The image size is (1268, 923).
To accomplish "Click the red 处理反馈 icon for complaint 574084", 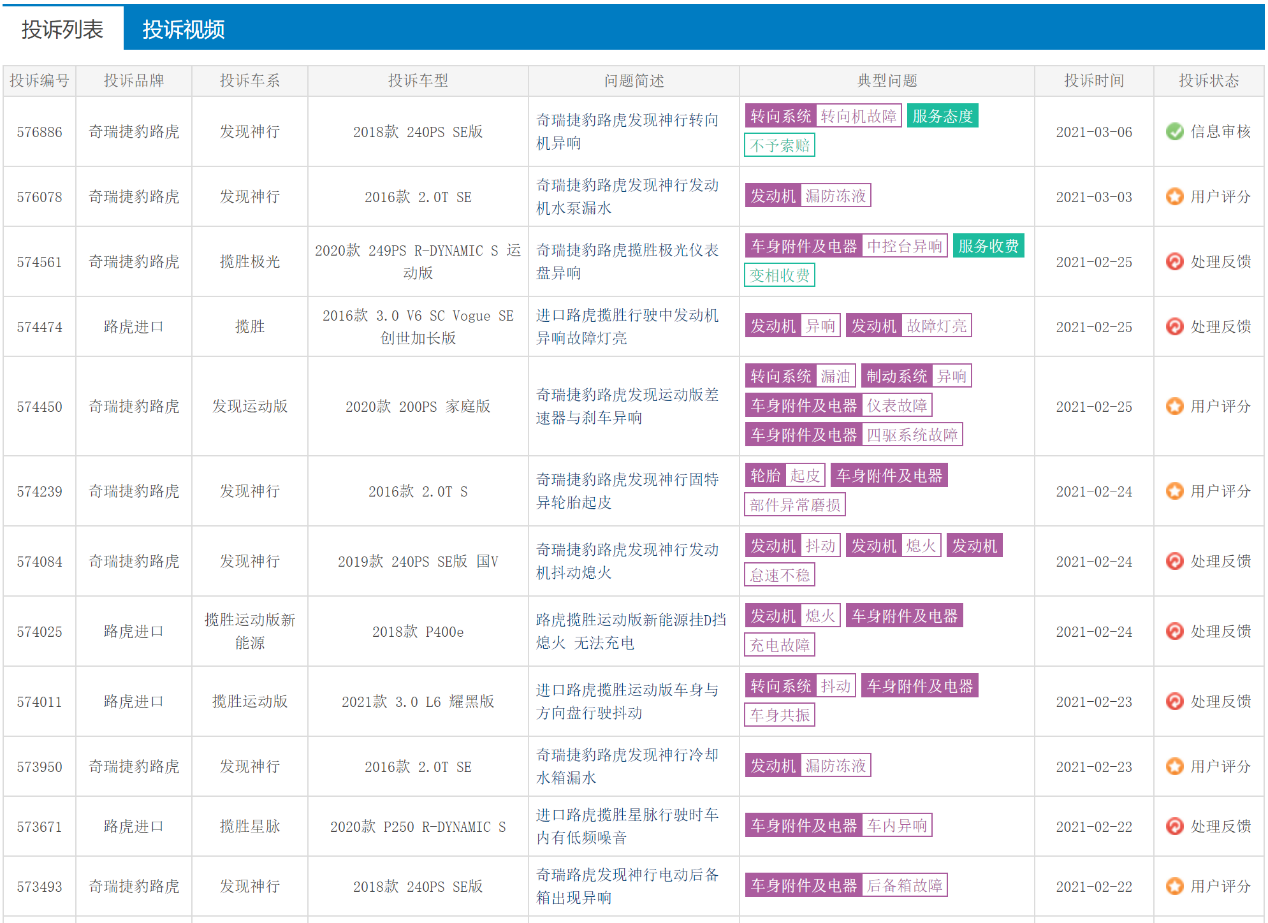I will click(1175, 561).
